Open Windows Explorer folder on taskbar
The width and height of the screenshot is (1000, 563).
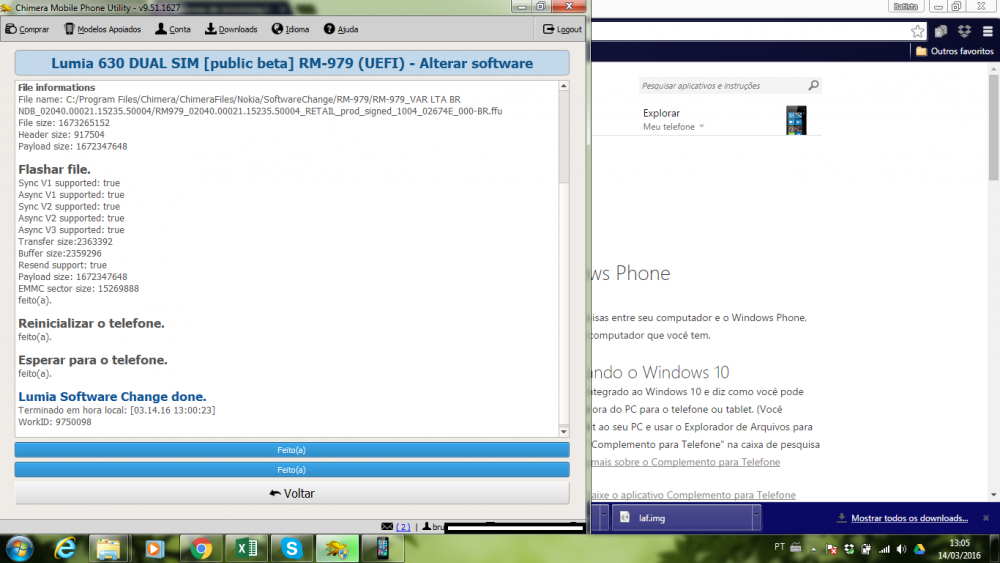point(108,548)
